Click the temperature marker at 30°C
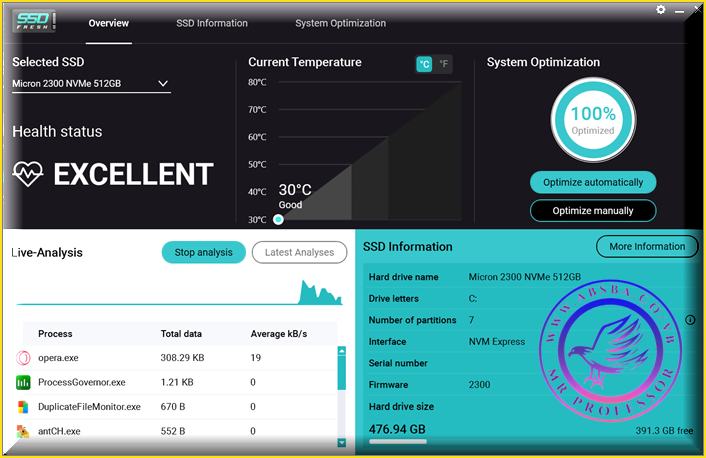The width and height of the screenshot is (706, 458). pos(278,219)
